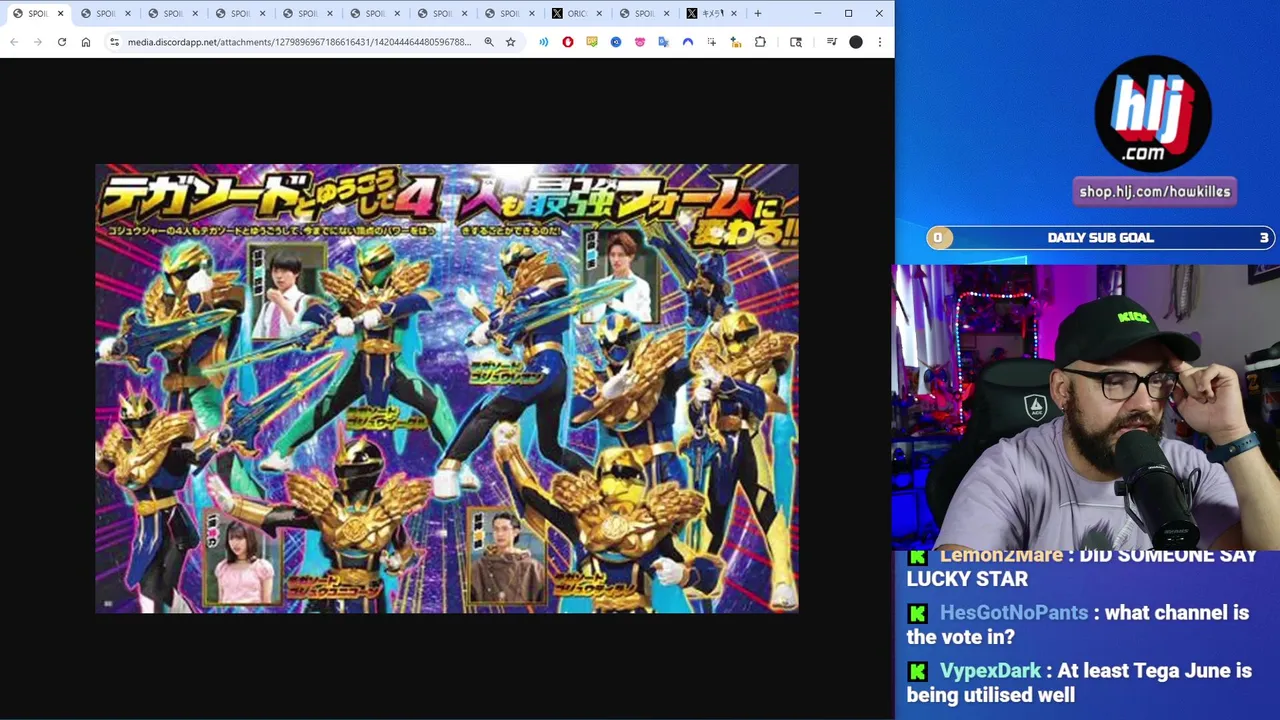Open the browser home page icon
The height and width of the screenshot is (720, 1280).
(86, 42)
